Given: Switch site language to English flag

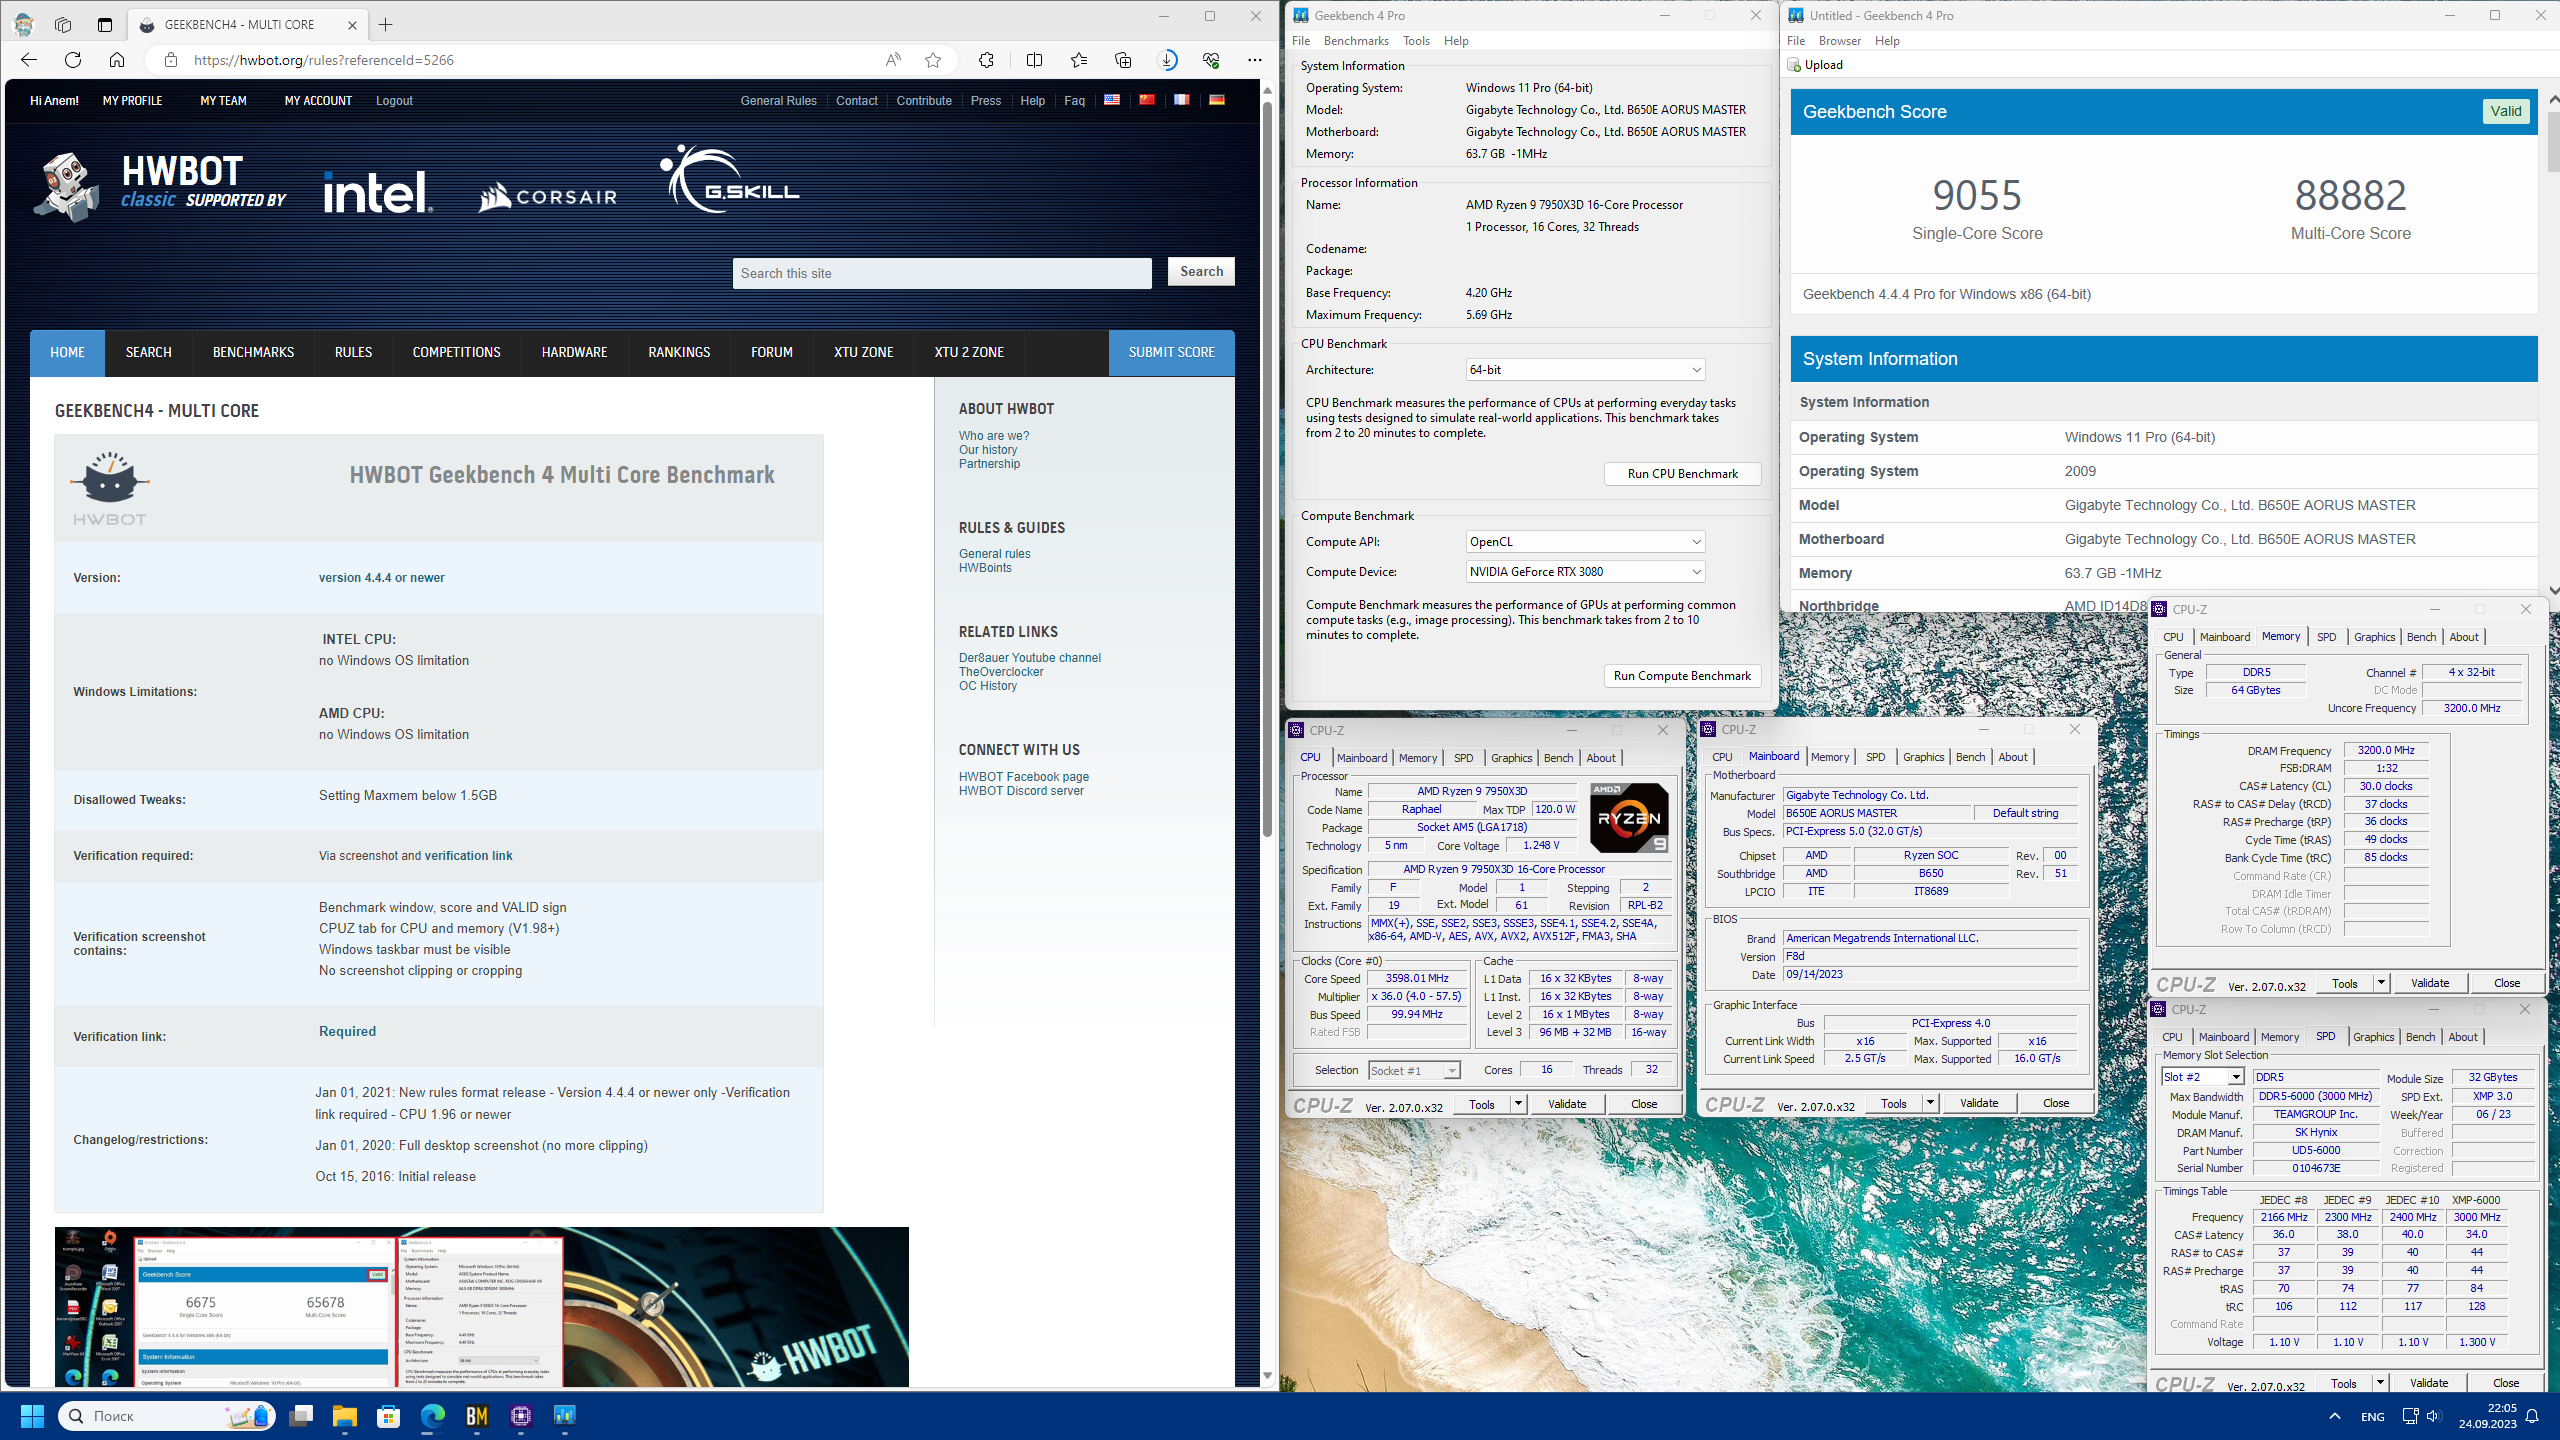Looking at the screenshot, I should pos(1111,100).
